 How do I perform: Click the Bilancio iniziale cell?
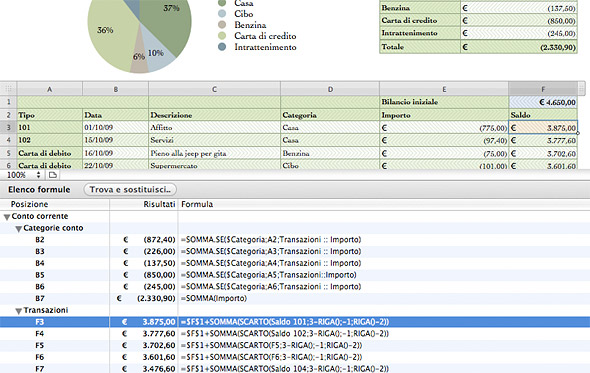pyautogui.click(x=444, y=102)
